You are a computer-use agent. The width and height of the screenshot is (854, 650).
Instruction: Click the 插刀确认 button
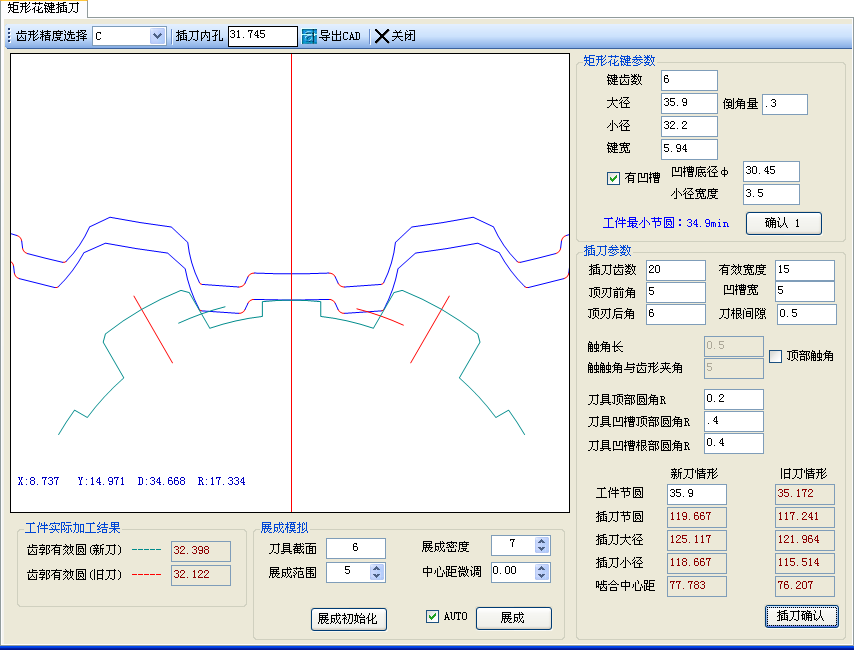[801, 616]
